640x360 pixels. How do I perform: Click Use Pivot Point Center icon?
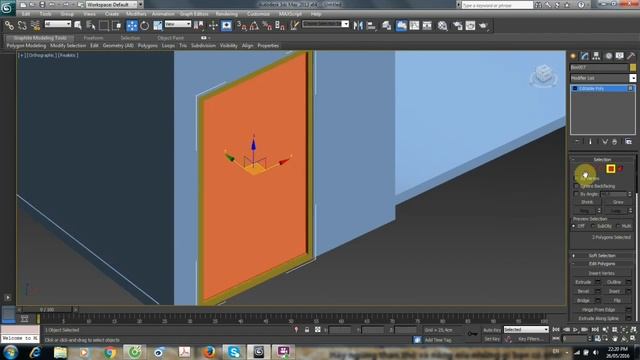pos(199,26)
